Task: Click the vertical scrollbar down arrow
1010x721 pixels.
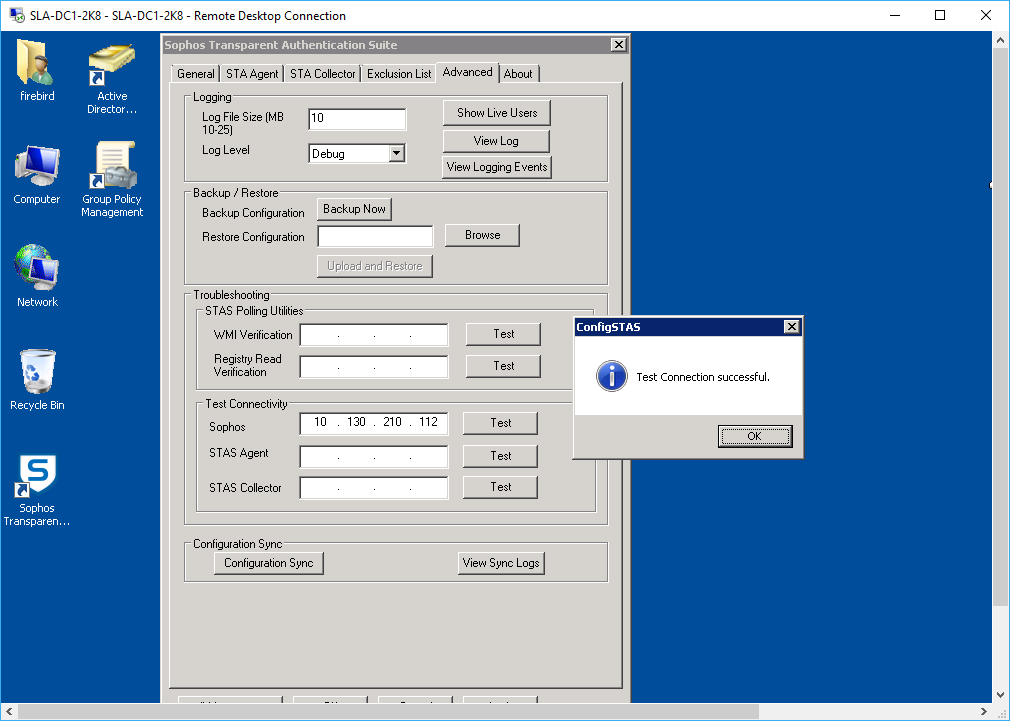Action: coord(1001,695)
